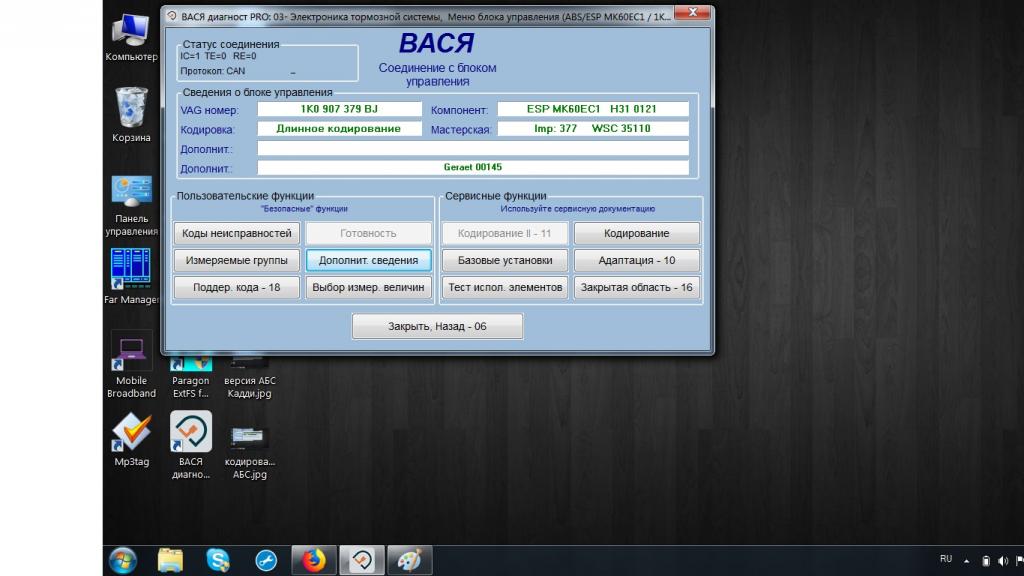The image size is (1024, 576).
Task: Show hidden tray icons arrow
Action: 967,561
